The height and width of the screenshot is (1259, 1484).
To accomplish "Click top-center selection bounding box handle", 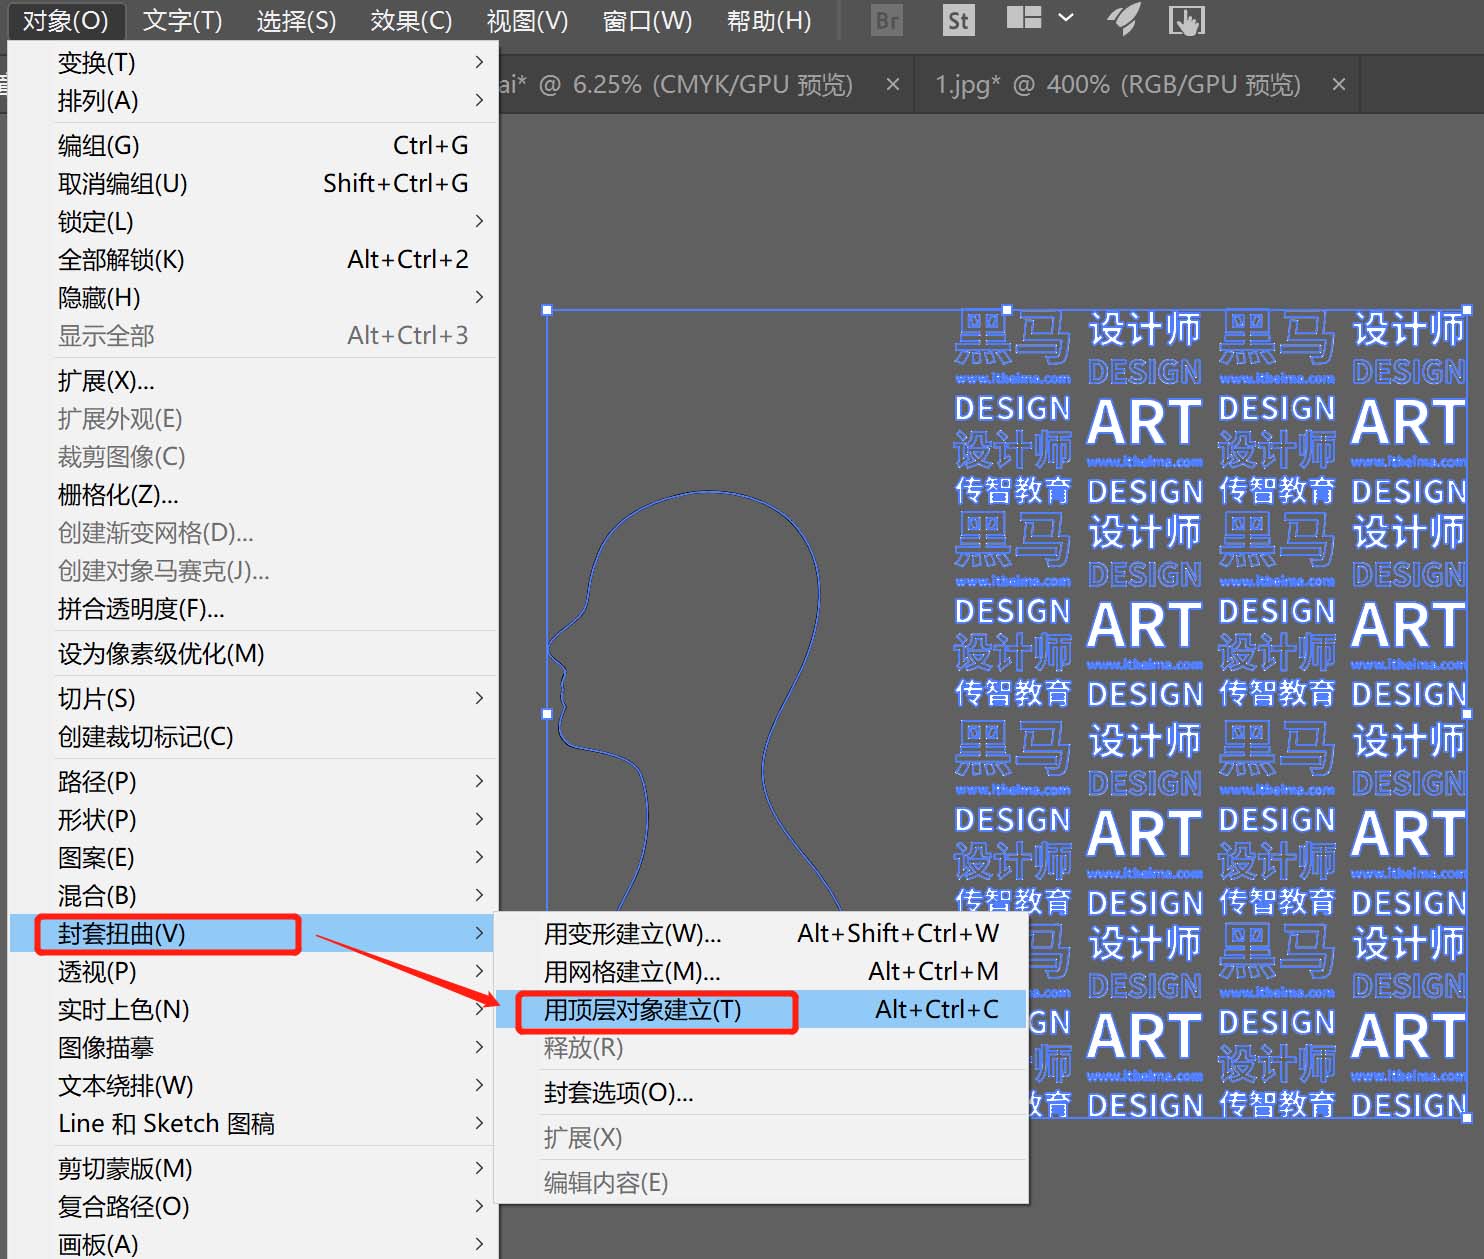I will point(1007,310).
